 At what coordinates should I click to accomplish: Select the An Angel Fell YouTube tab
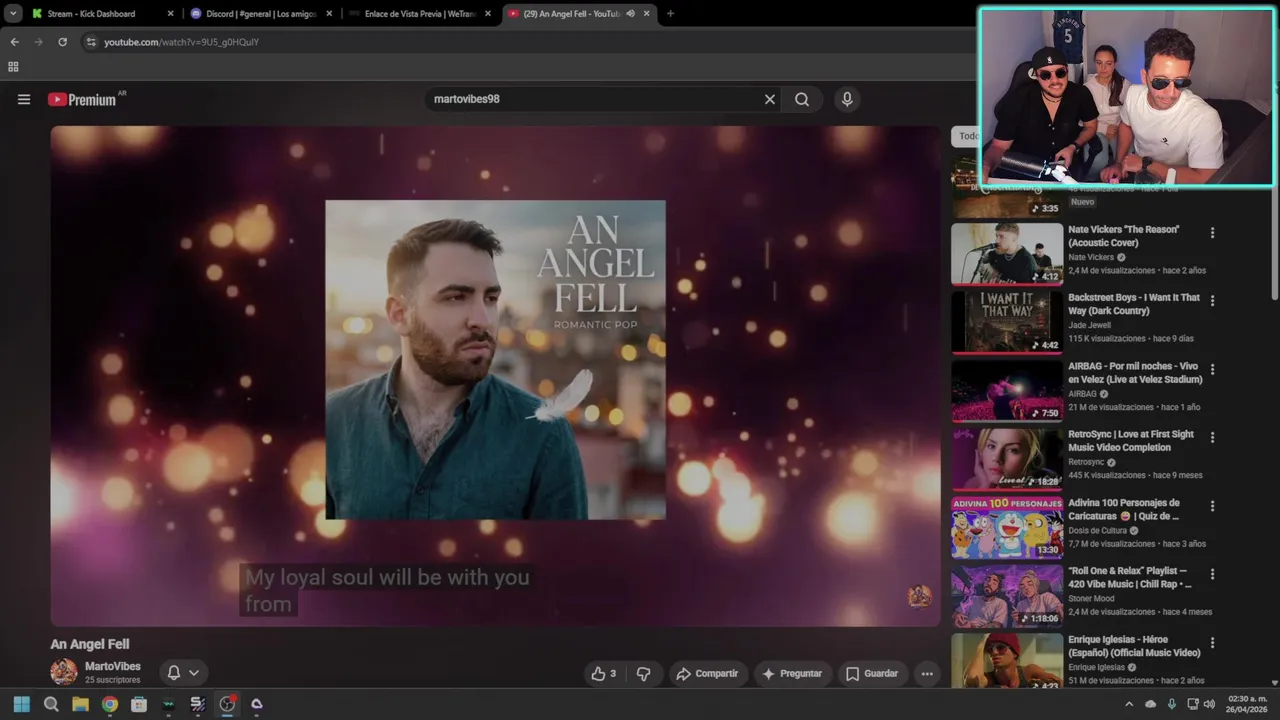570,14
